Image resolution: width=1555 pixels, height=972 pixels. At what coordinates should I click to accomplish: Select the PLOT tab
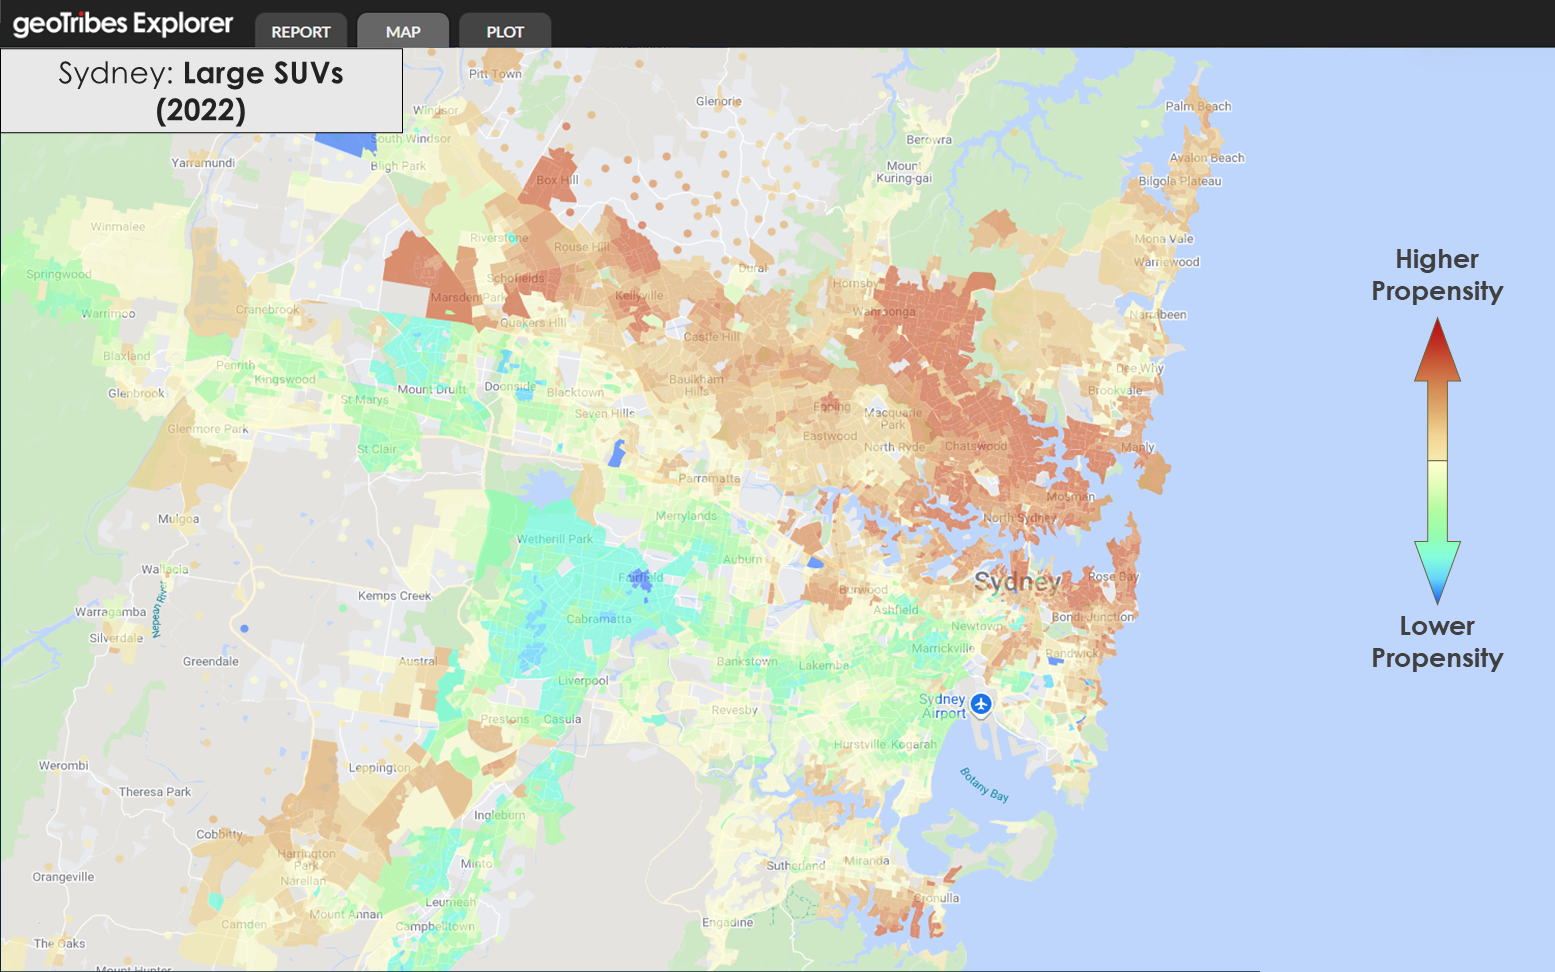505,31
